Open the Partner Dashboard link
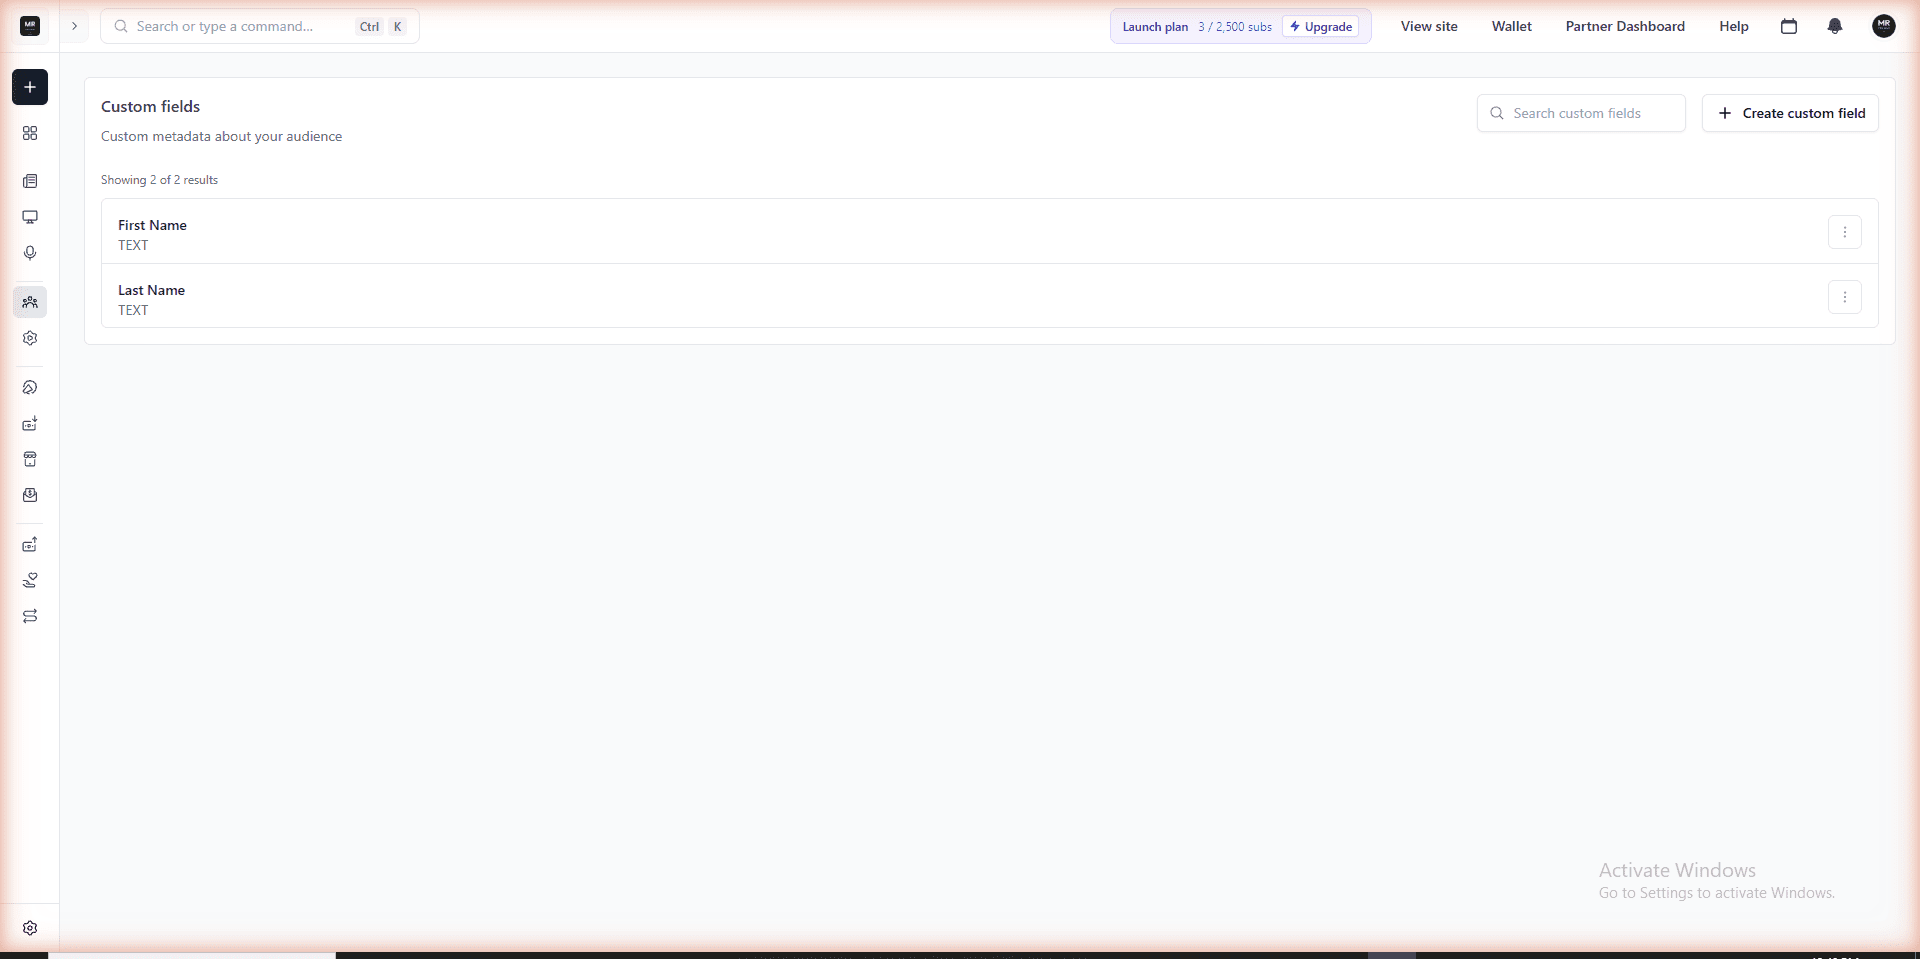This screenshot has width=1920, height=959. tap(1625, 26)
